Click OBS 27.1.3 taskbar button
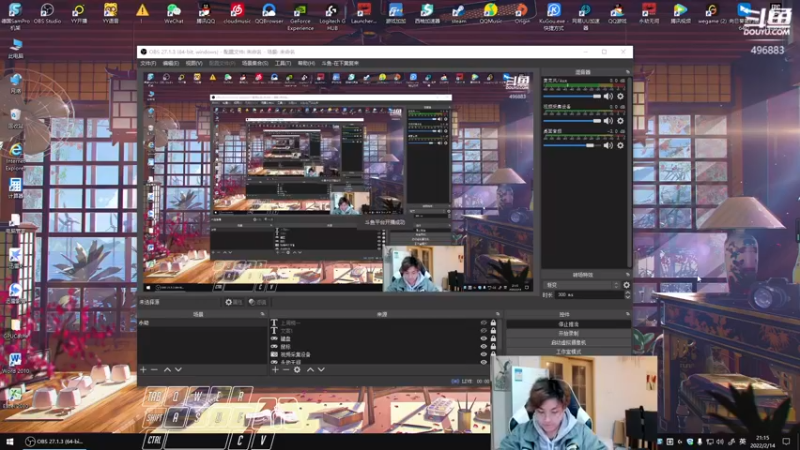800x450 pixels. (x=54, y=441)
